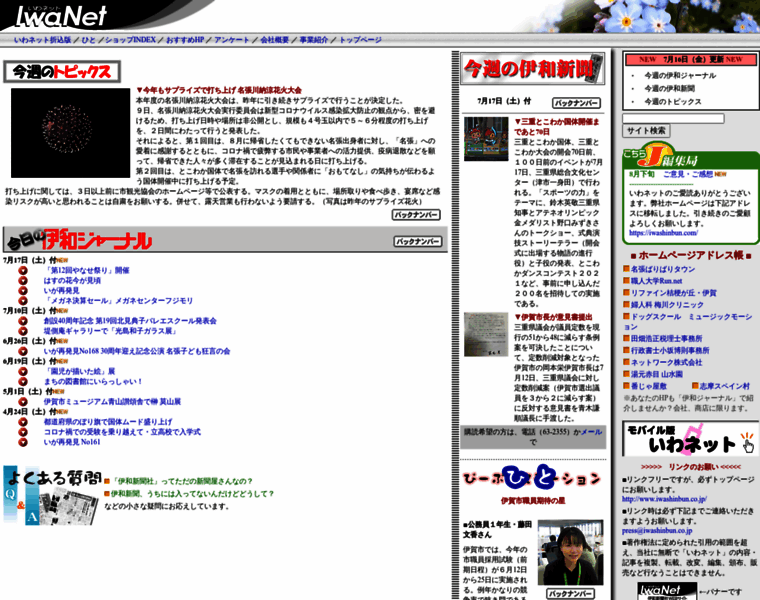This screenshot has height=600, width=760.
Task: Click the orange square beside 婦人科 梅川クリニック
Action: pyautogui.click(x=626, y=304)
